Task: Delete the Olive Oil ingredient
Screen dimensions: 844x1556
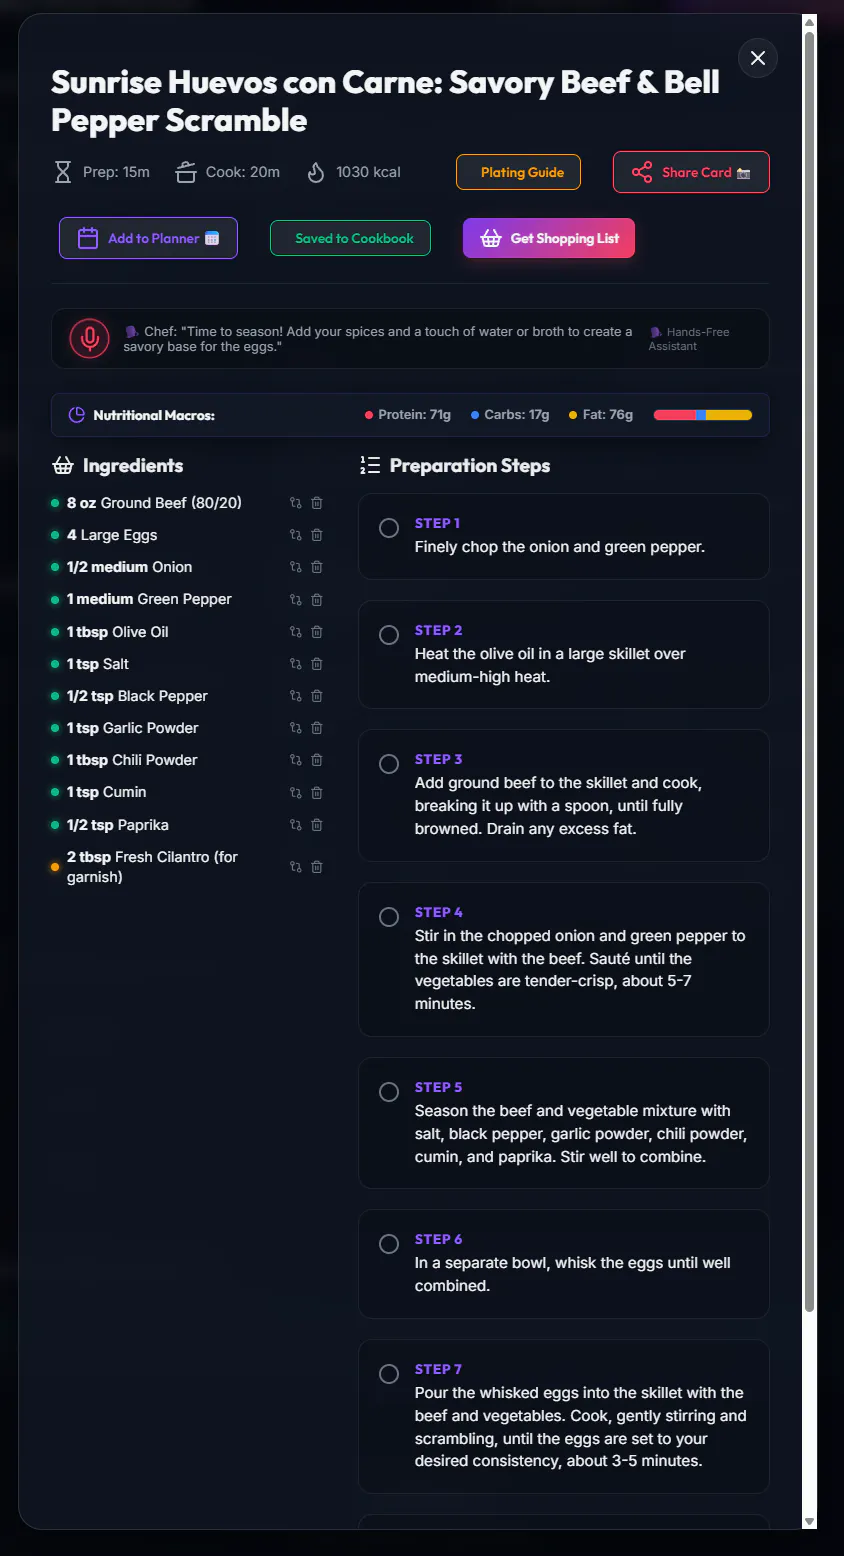Action: (317, 632)
